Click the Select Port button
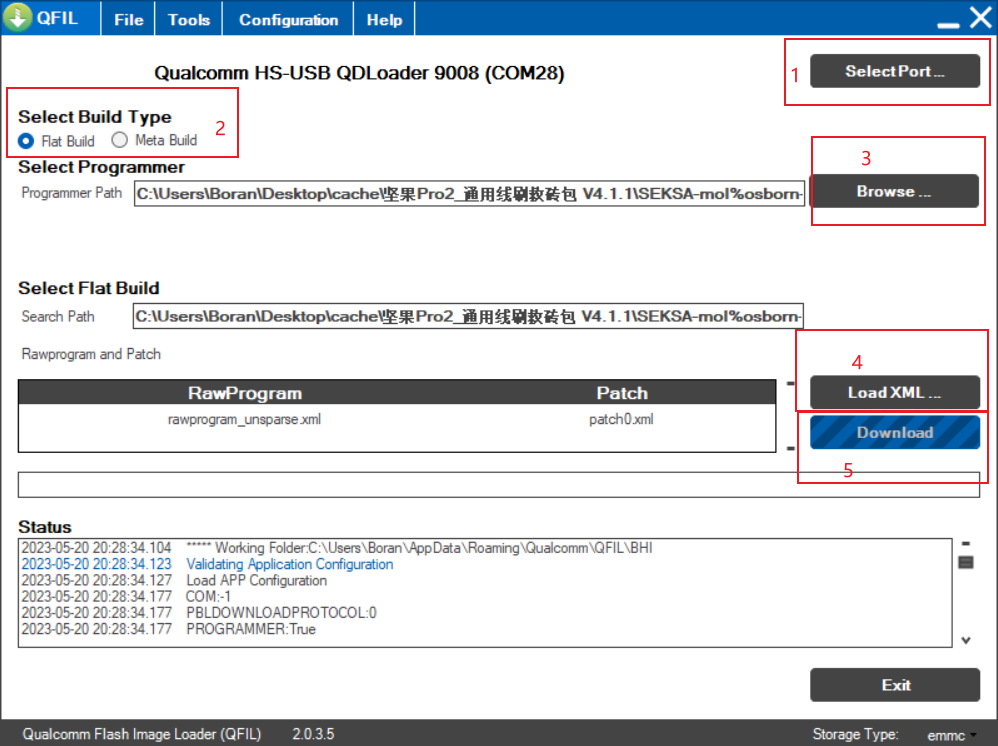 click(894, 71)
